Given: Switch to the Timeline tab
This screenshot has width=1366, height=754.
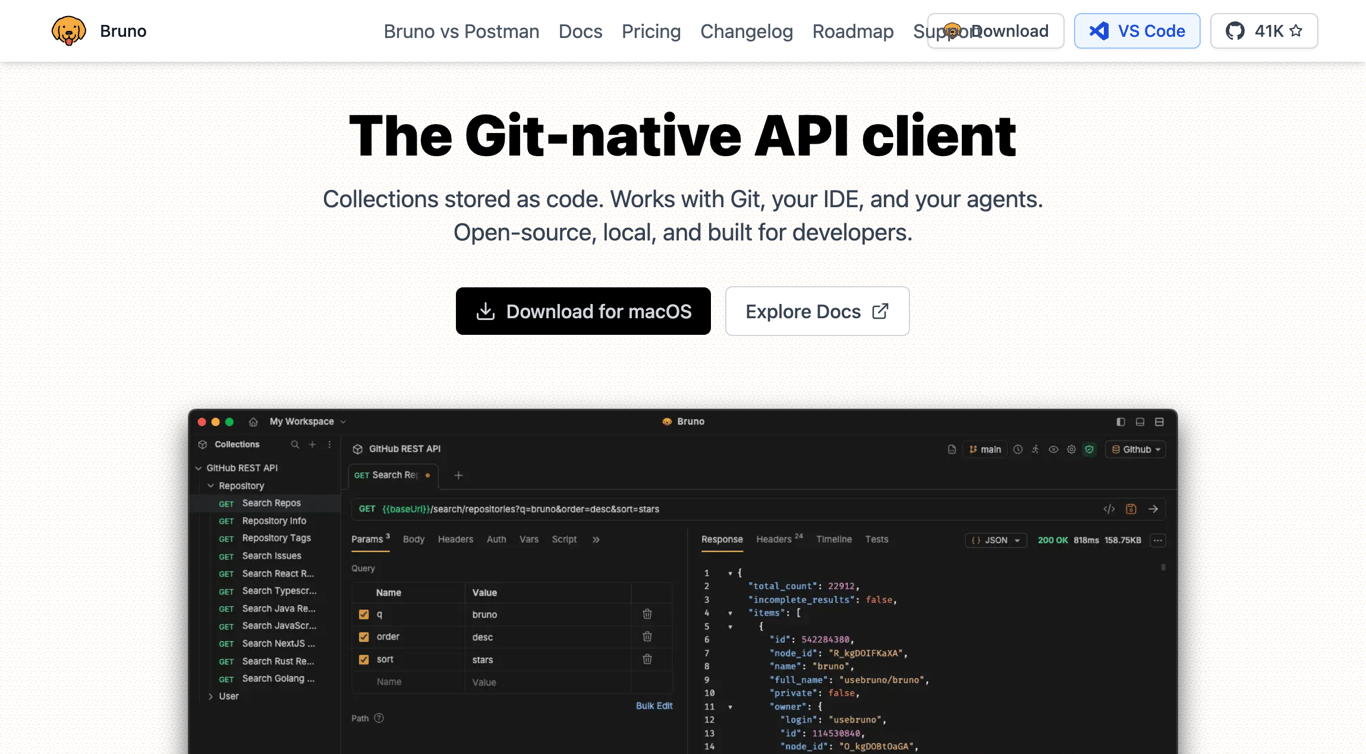Looking at the screenshot, I should tap(834, 539).
